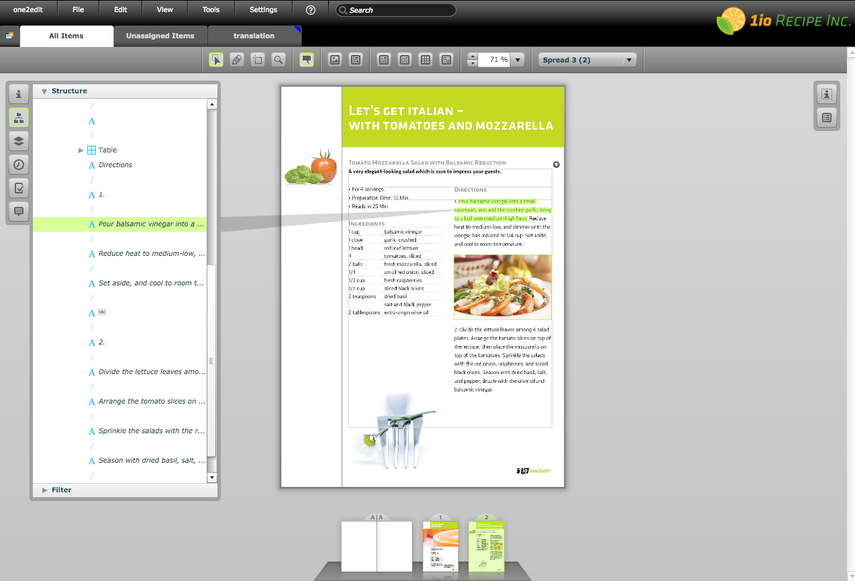Select the pencil edit tool

click(237, 60)
